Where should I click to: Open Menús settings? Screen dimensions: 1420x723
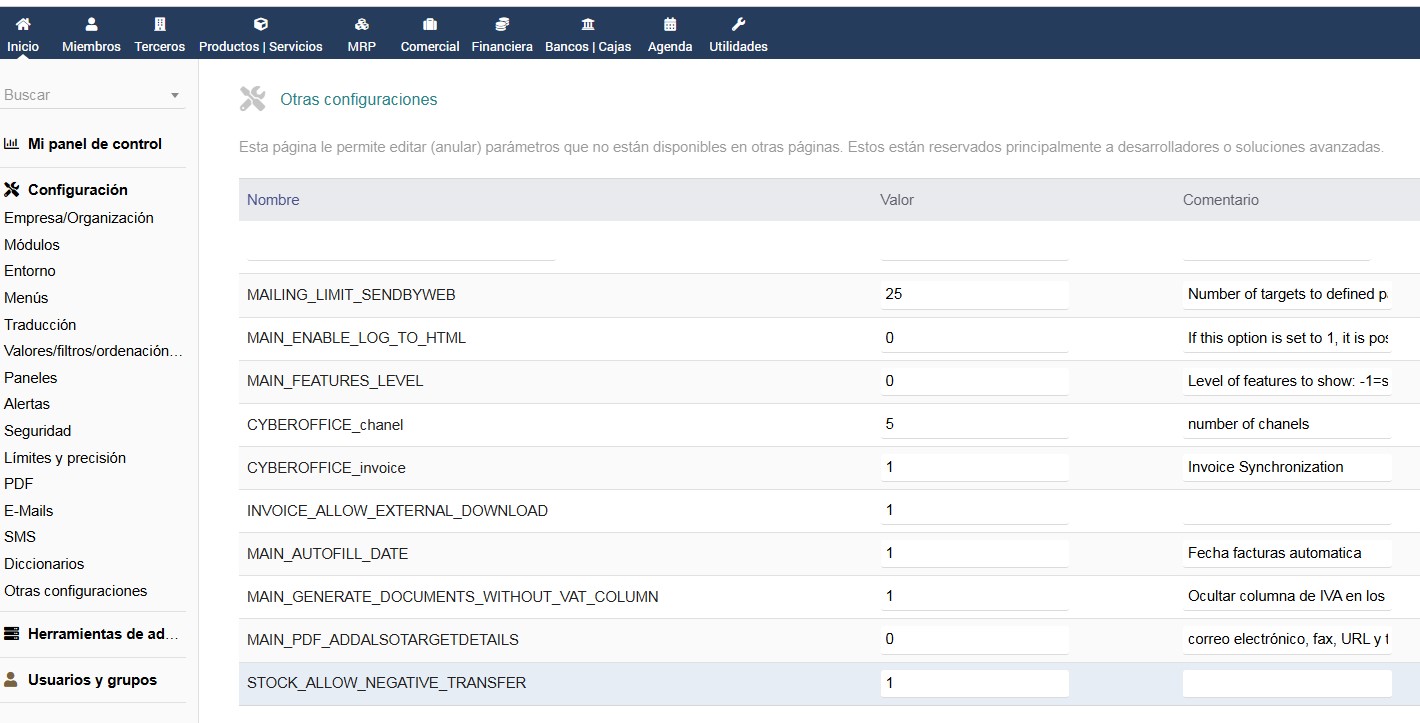pyautogui.click(x=26, y=298)
